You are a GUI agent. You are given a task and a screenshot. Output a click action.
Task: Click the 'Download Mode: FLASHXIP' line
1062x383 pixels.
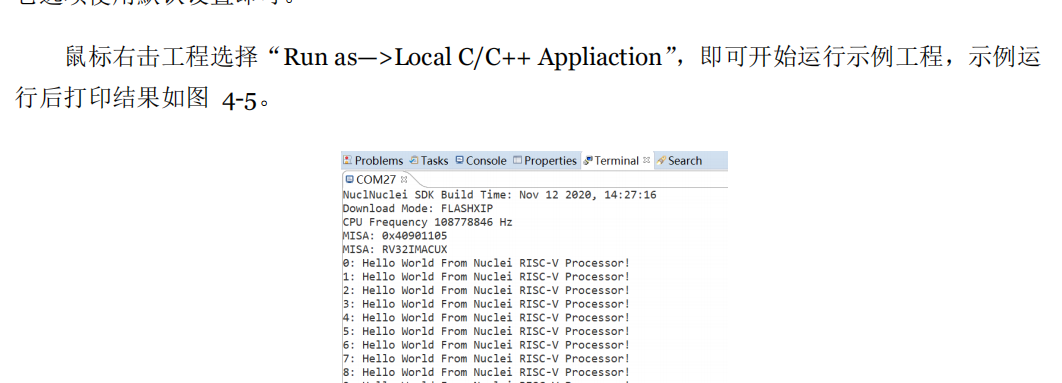(x=418, y=209)
